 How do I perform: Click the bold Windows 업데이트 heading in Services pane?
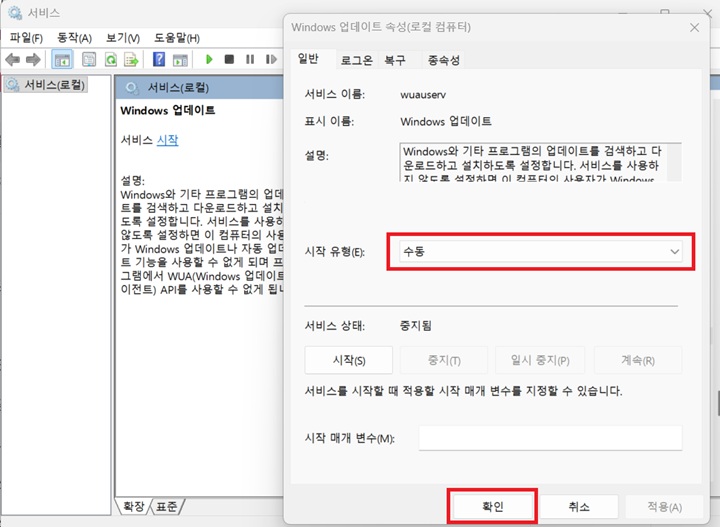tap(168, 111)
